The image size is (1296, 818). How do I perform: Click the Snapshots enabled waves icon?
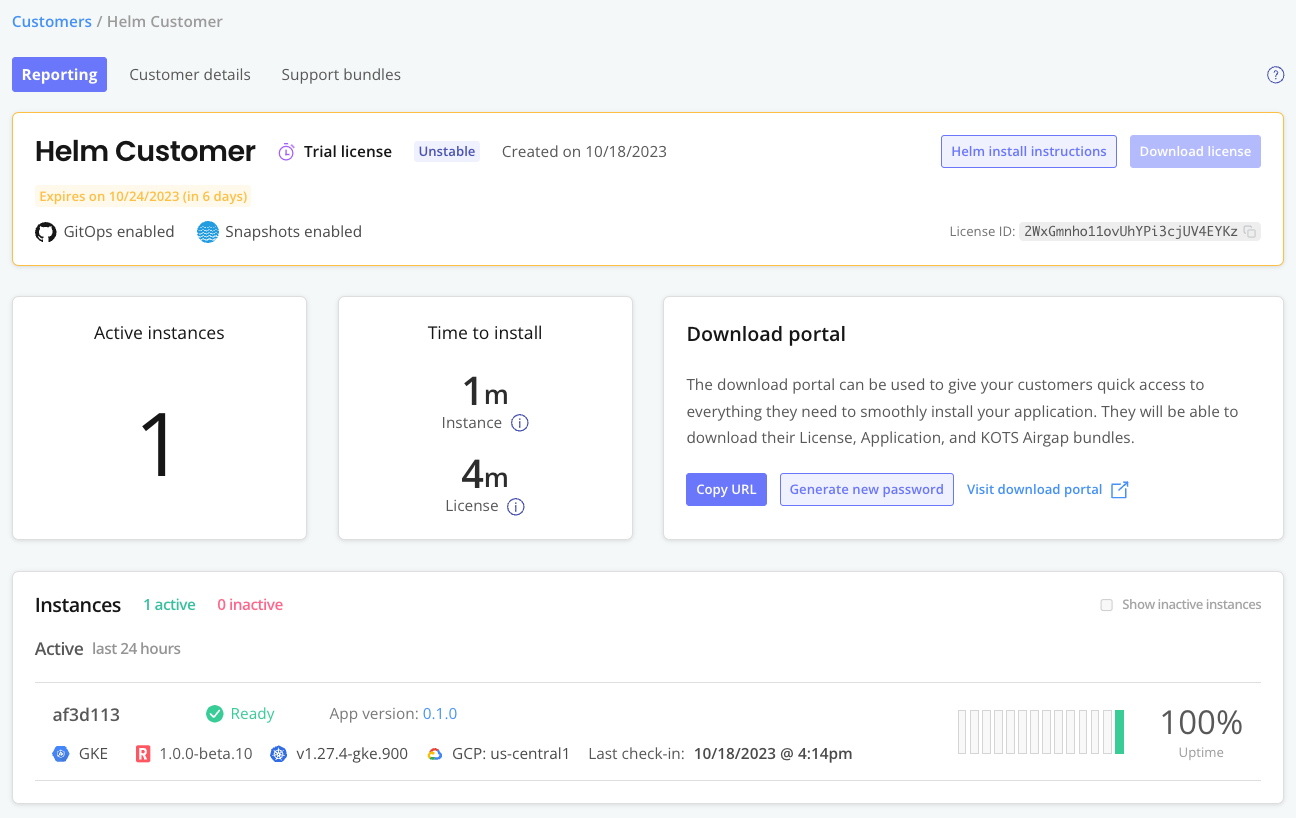207,231
